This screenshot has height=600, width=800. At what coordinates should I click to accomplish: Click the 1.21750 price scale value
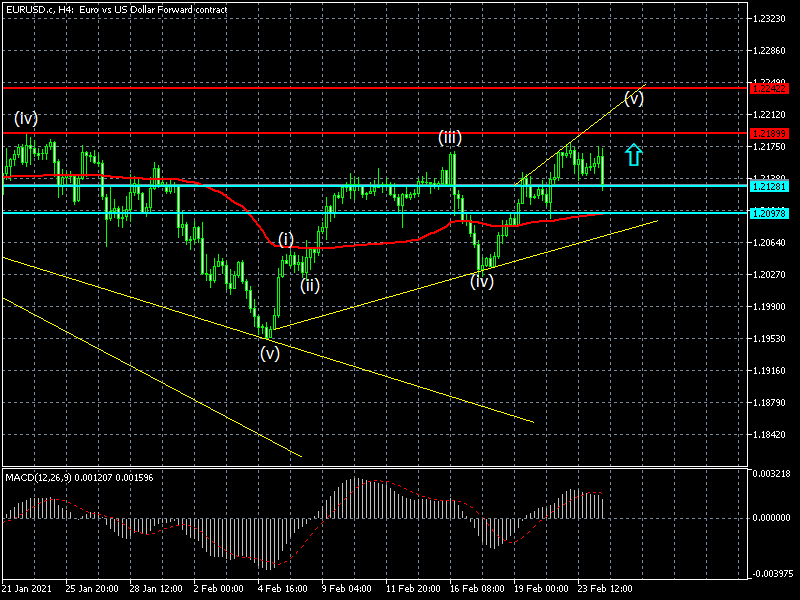[x=769, y=146]
